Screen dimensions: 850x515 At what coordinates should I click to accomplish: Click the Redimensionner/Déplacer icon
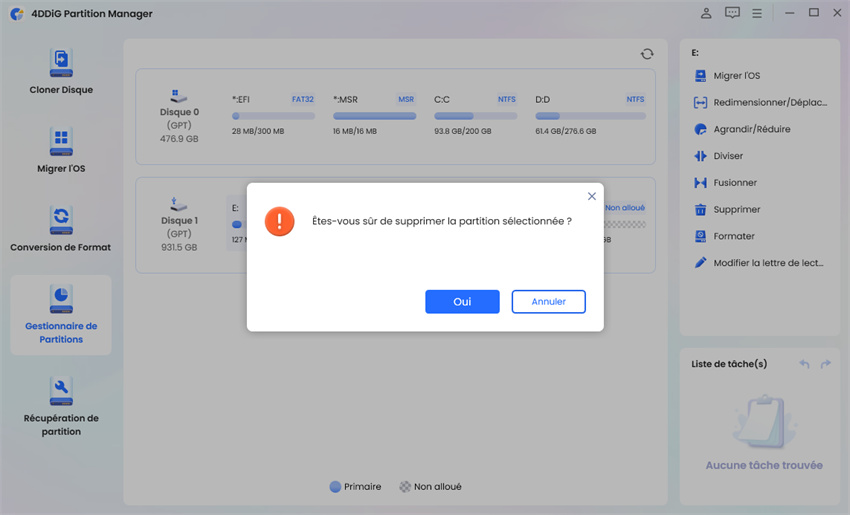pos(700,102)
